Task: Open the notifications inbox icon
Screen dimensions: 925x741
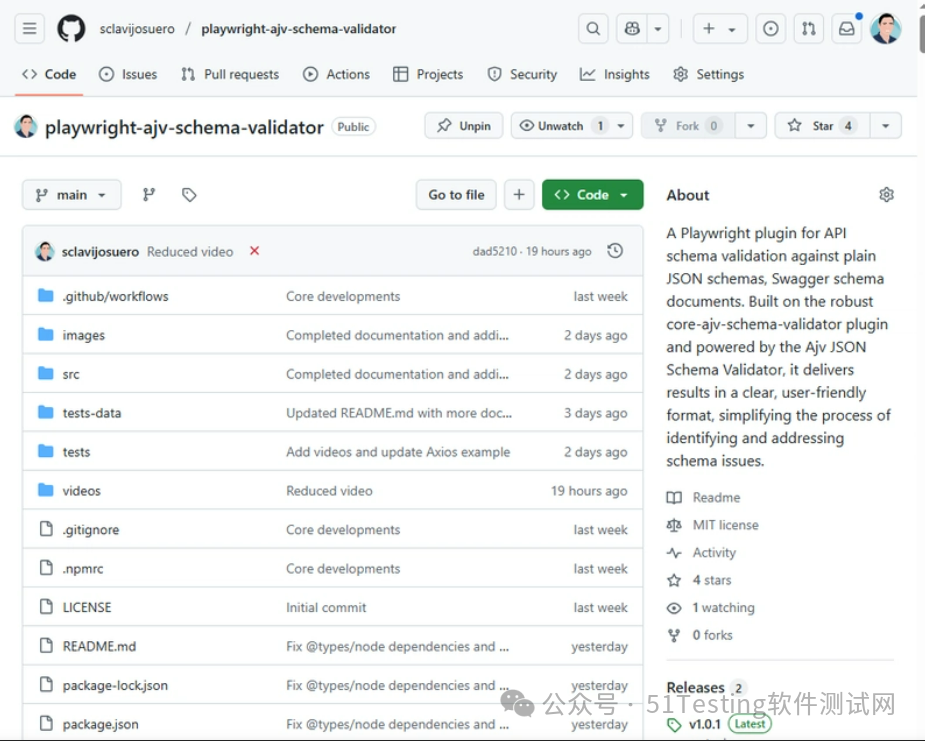Action: [x=847, y=28]
